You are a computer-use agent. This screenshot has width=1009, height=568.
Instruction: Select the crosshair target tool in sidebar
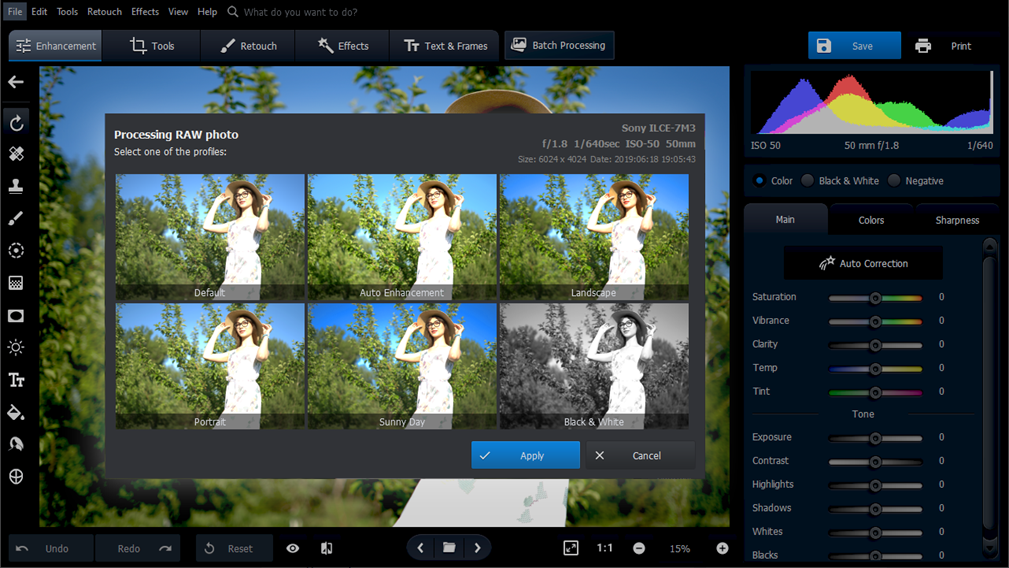tap(16, 477)
